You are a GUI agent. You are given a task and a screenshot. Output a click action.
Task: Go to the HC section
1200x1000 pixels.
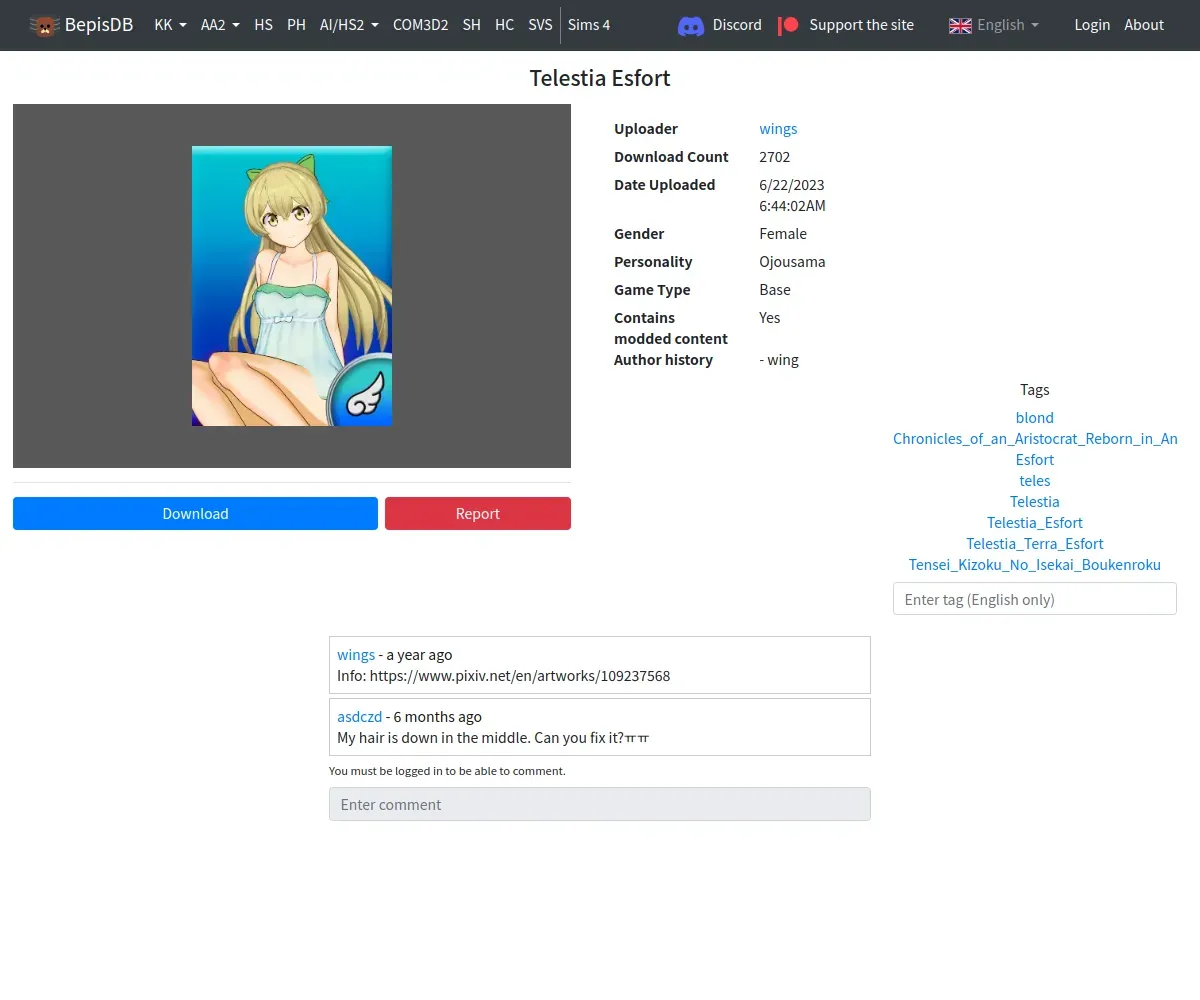(504, 25)
